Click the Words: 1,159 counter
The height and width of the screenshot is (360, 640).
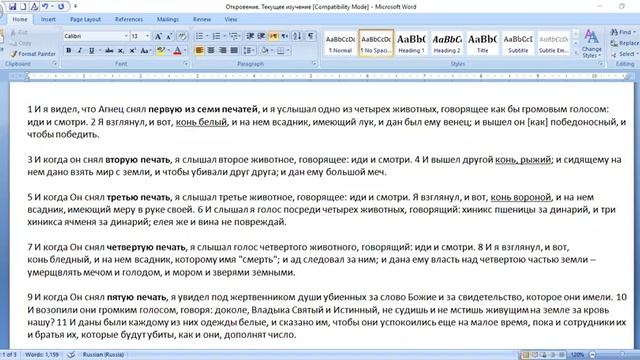[x=42, y=355]
